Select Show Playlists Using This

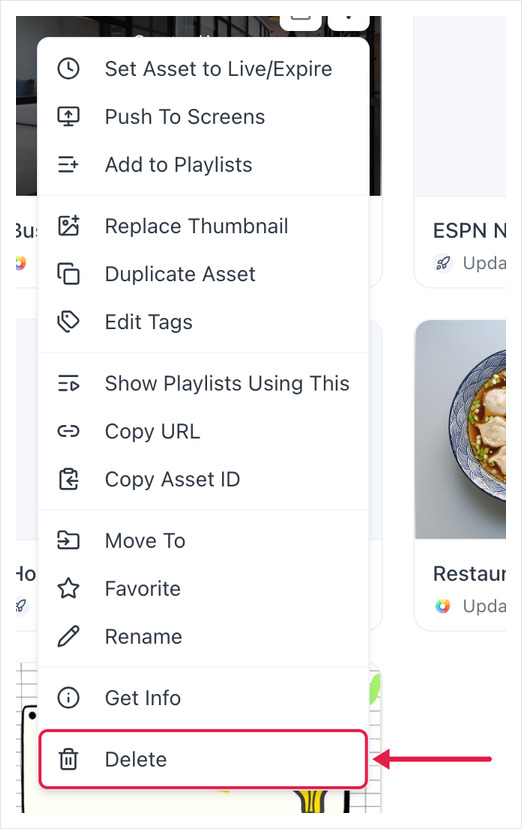(204, 383)
